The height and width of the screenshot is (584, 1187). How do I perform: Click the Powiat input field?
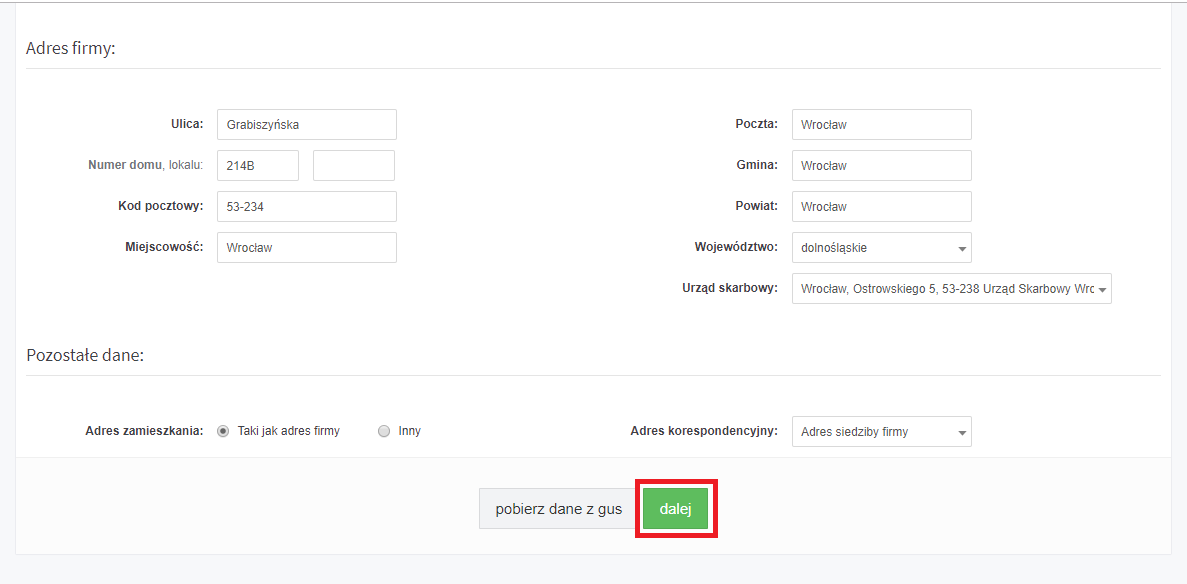coord(882,206)
